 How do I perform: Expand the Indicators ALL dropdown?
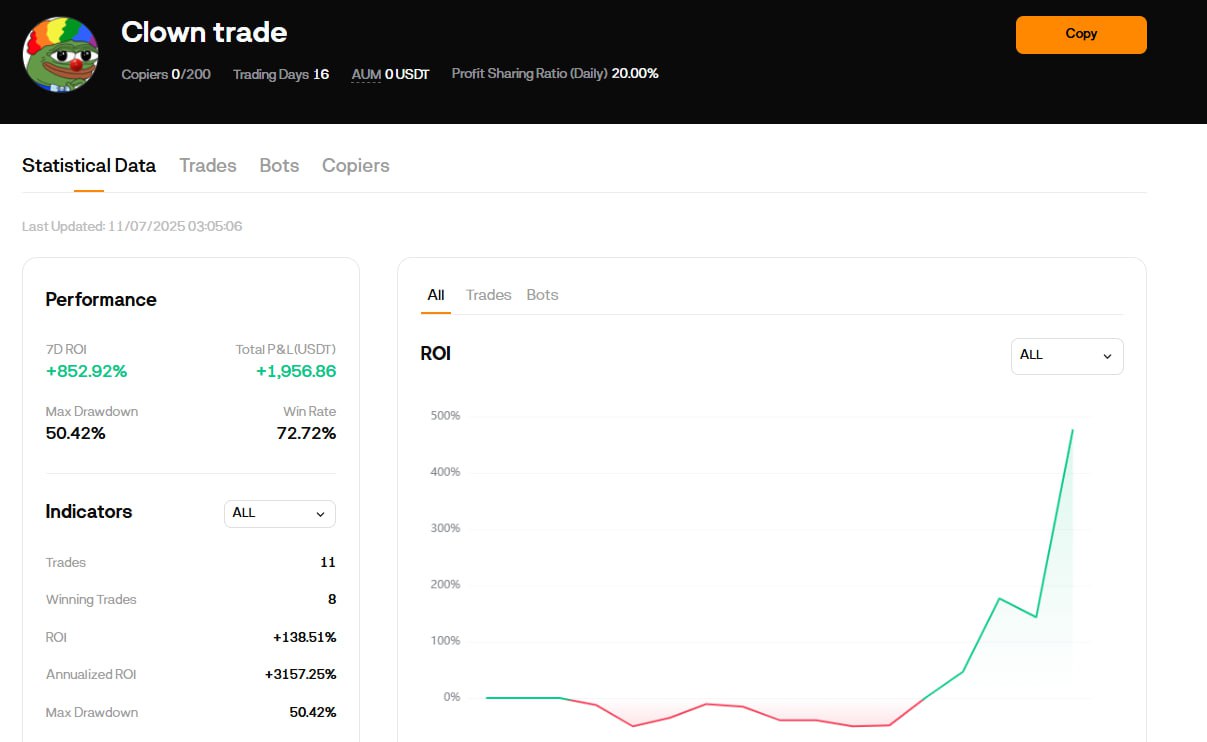(280, 513)
